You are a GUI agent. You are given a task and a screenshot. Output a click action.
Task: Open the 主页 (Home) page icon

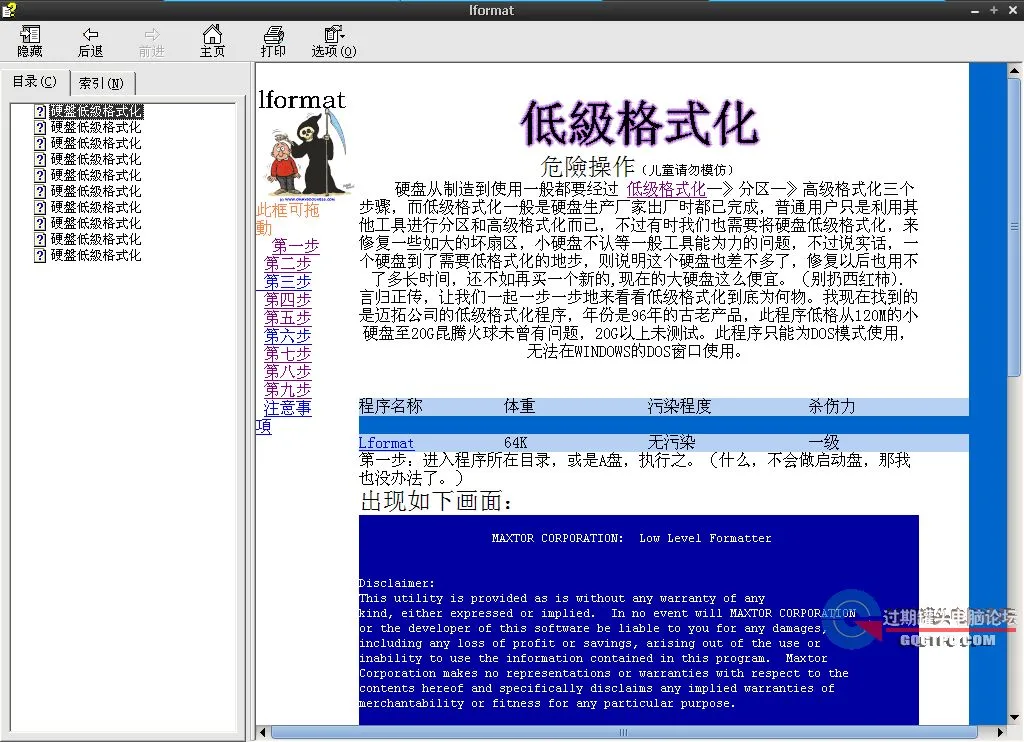pyautogui.click(x=212, y=41)
